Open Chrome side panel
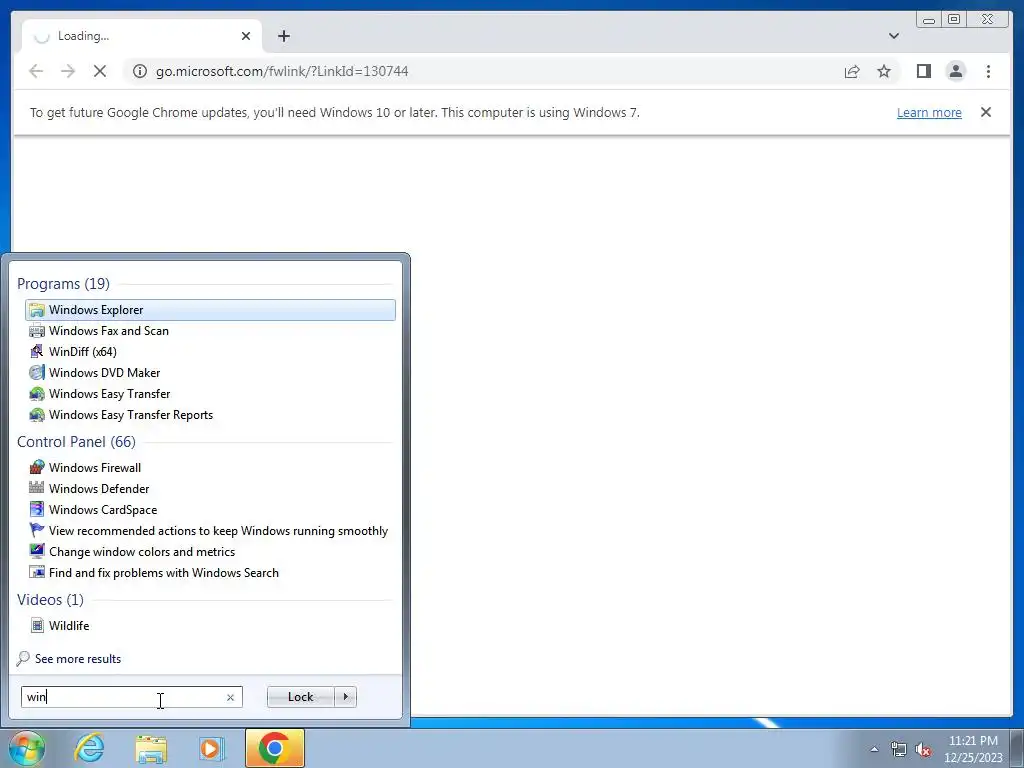1024x768 pixels. tap(923, 71)
